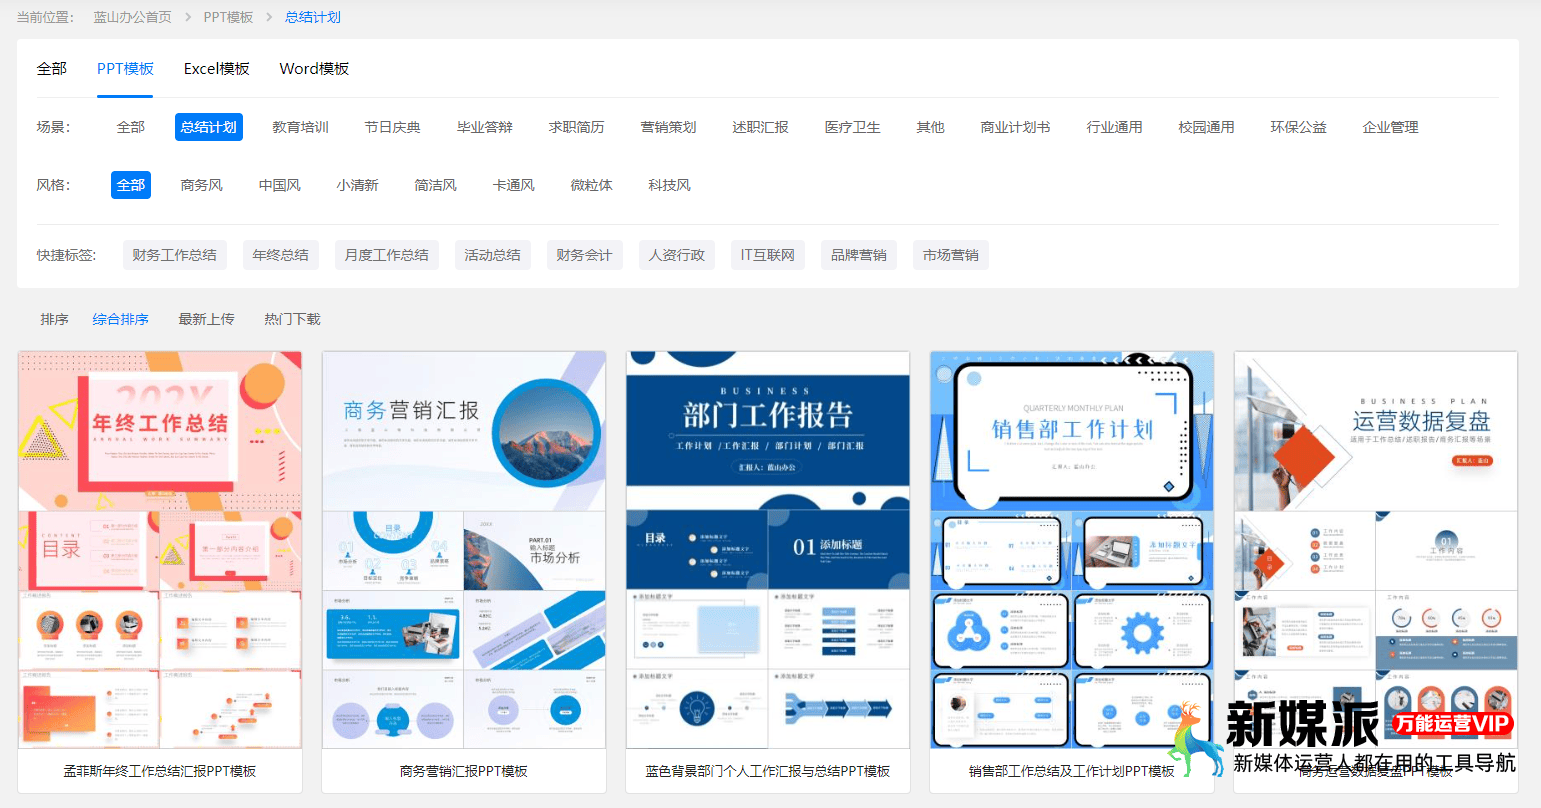Open the 商务营销汇报PPT模板 title link
The height and width of the screenshot is (808, 1541).
pos(464,771)
